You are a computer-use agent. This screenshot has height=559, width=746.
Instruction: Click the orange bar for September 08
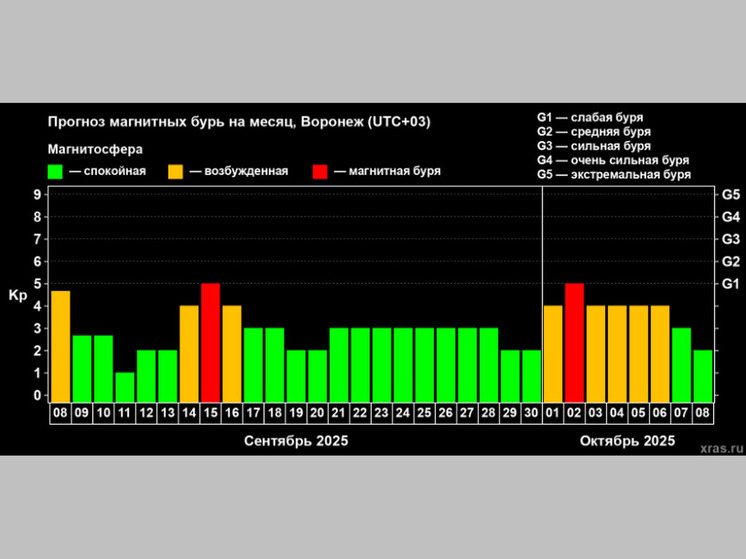click(x=61, y=345)
